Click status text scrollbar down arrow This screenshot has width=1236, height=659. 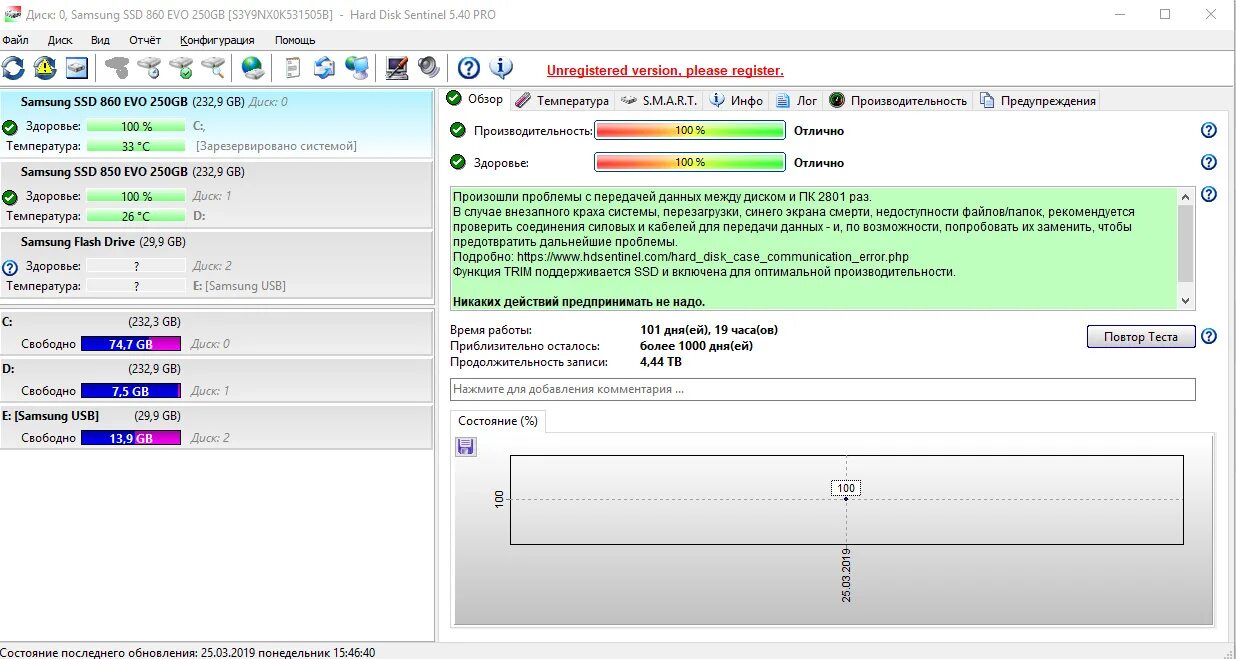coord(1186,301)
